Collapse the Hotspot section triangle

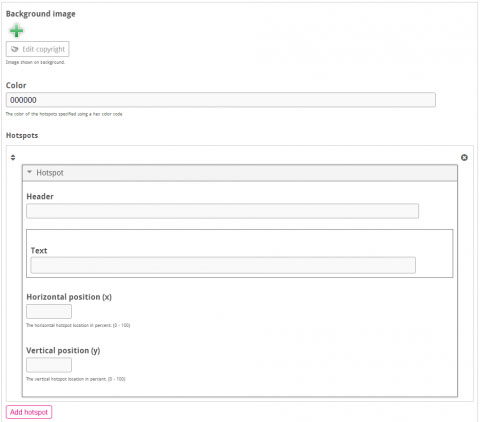[29, 172]
